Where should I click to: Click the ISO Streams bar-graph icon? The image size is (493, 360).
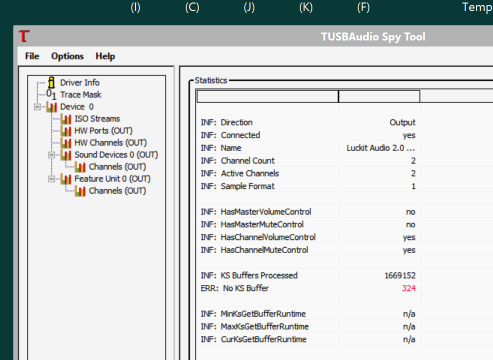click(66, 119)
